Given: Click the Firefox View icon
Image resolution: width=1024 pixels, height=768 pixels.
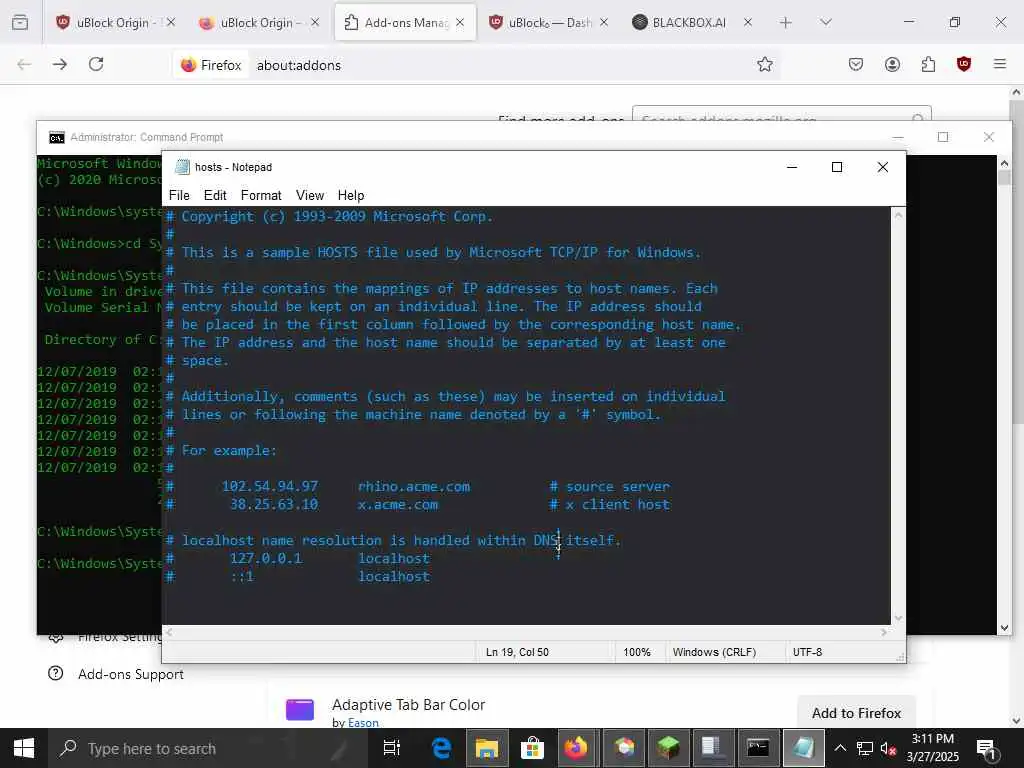Looking at the screenshot, I should (20, 22).
